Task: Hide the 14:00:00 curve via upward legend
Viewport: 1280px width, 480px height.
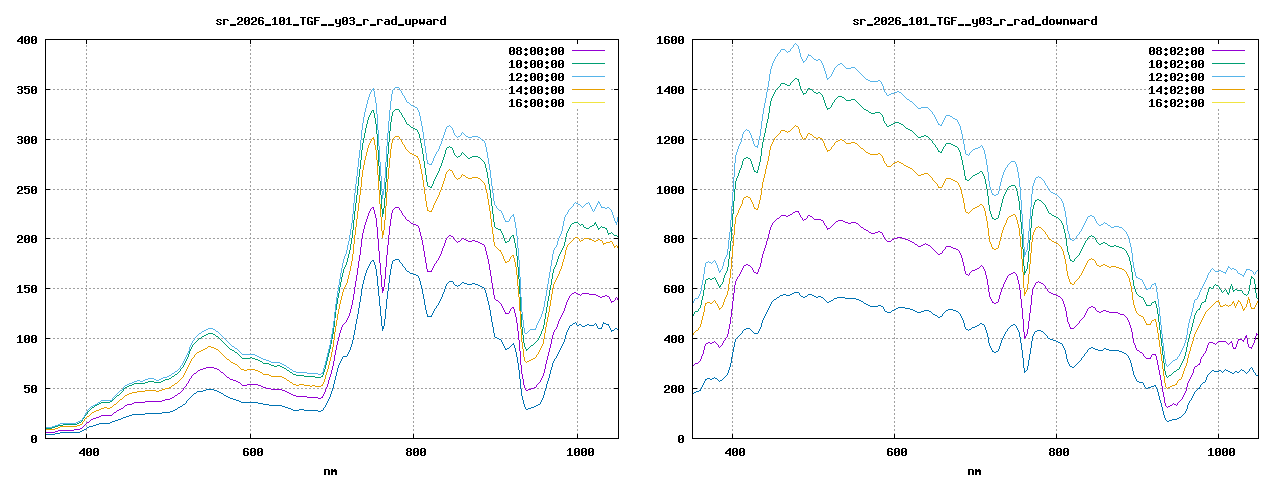Action: 536,90
